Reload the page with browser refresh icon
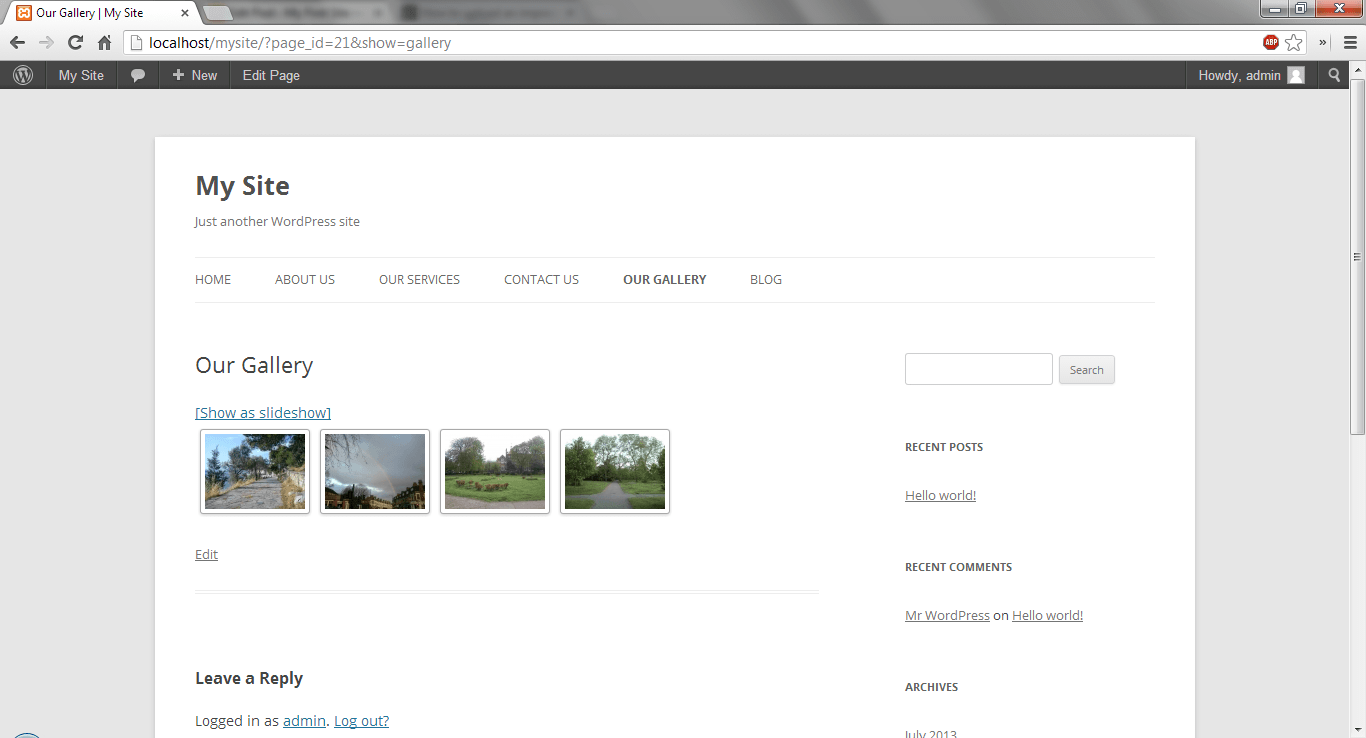 (x=75, y=43)
